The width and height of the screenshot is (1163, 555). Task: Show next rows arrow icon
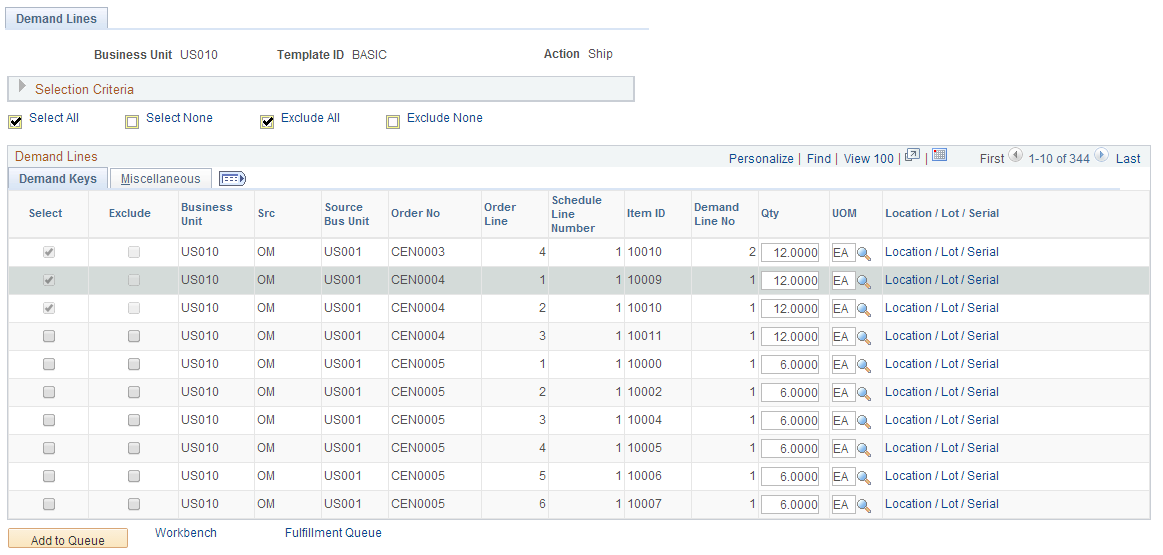click(1101, 156)
